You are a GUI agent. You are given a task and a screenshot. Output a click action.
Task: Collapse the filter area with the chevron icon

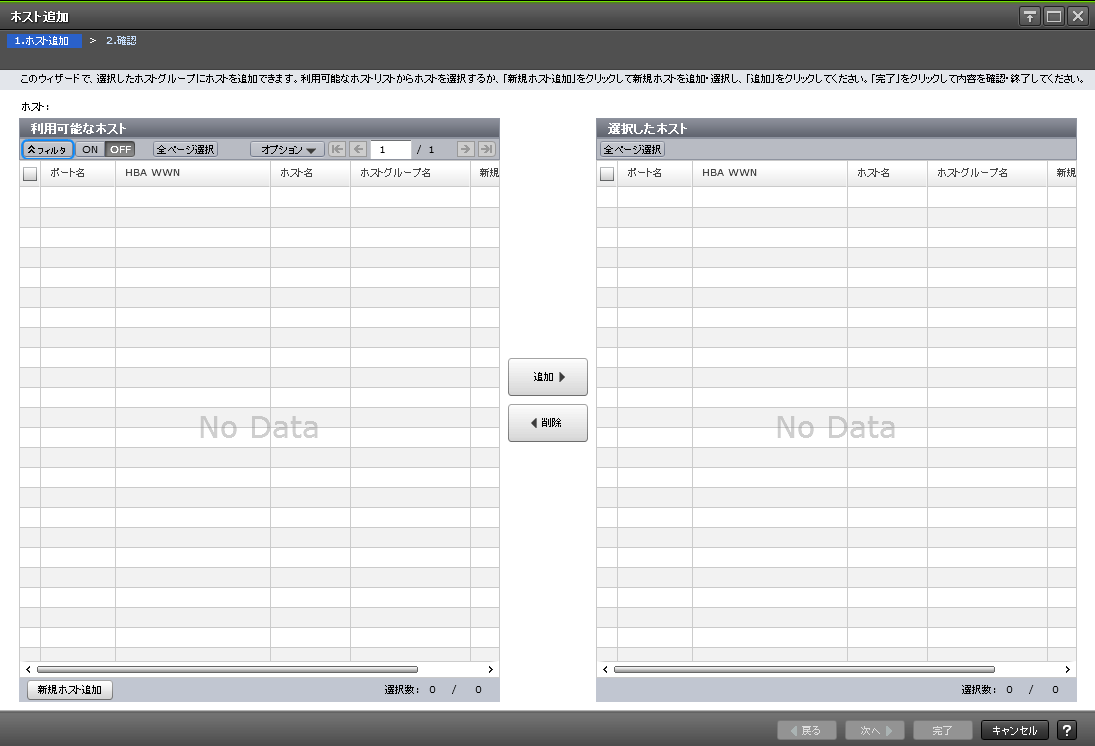pyautogui.click(x=47, y=148)
